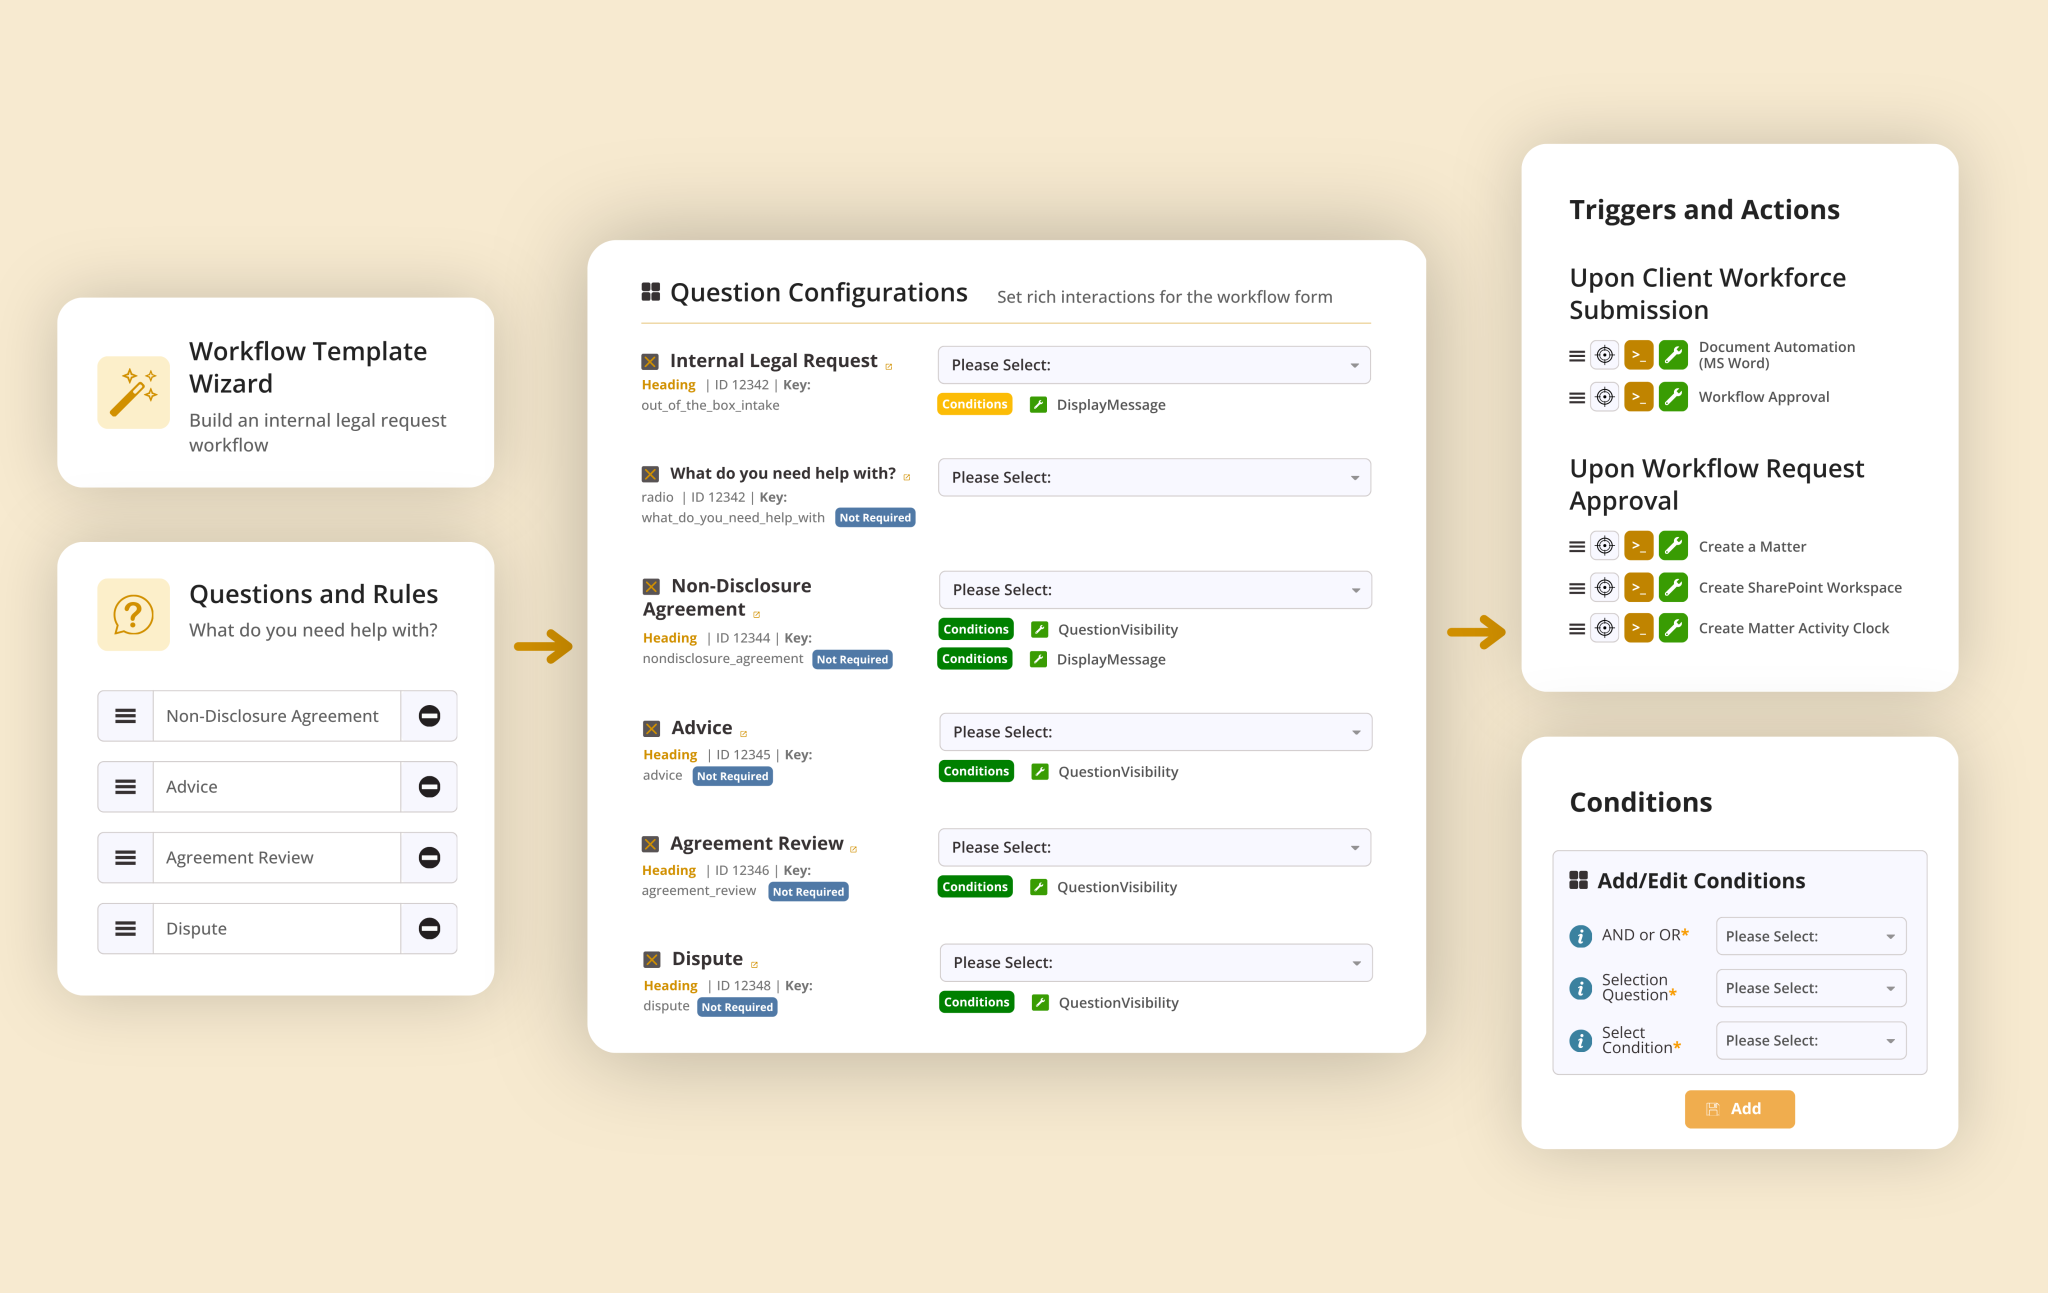
Task: Click the Conditions tag under Dispute
Action: click(976, 1002)
